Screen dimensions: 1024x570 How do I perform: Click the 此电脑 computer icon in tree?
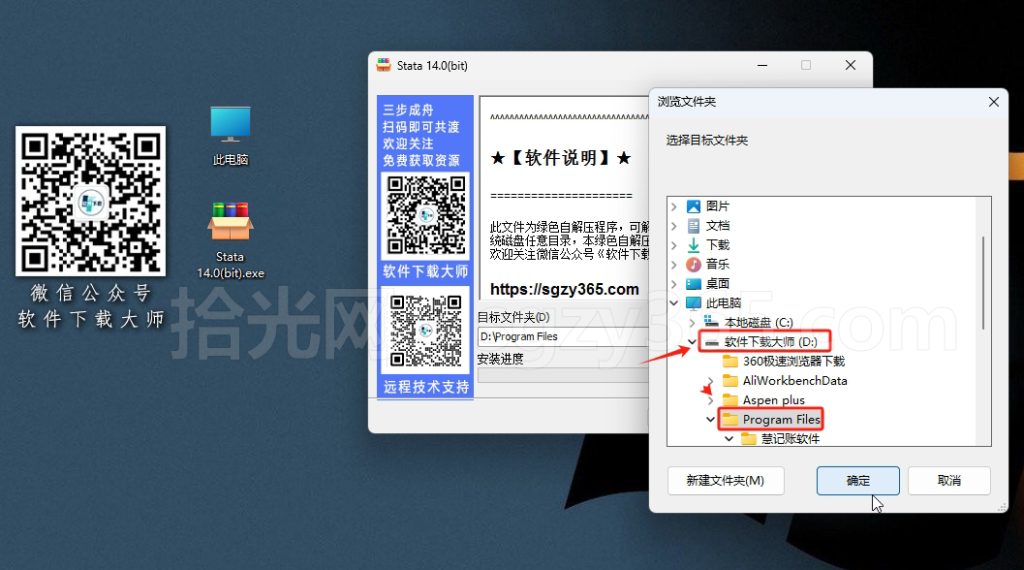coord(694,303)
